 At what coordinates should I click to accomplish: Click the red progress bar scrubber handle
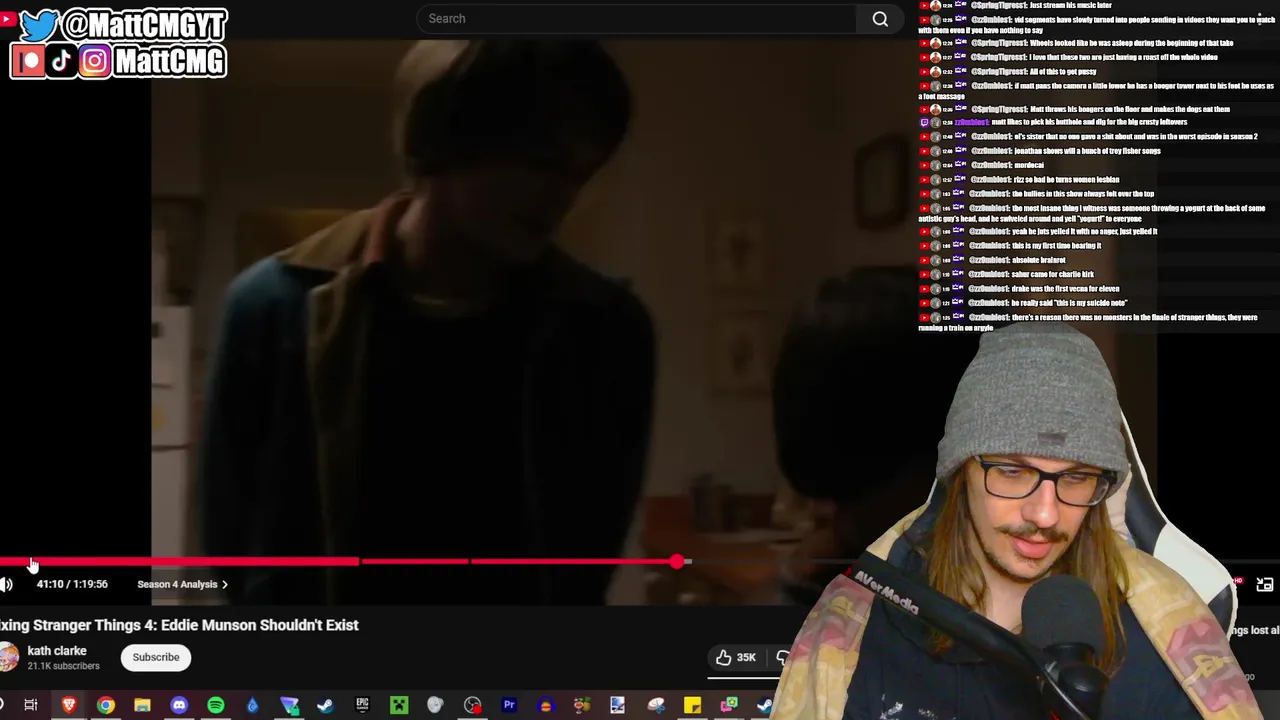coord(678,562)
